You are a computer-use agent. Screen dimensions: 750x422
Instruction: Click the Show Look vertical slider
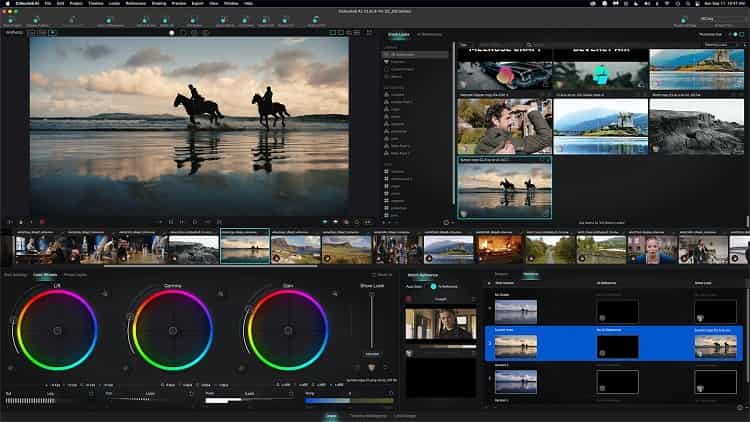click(x=372, y=321)
